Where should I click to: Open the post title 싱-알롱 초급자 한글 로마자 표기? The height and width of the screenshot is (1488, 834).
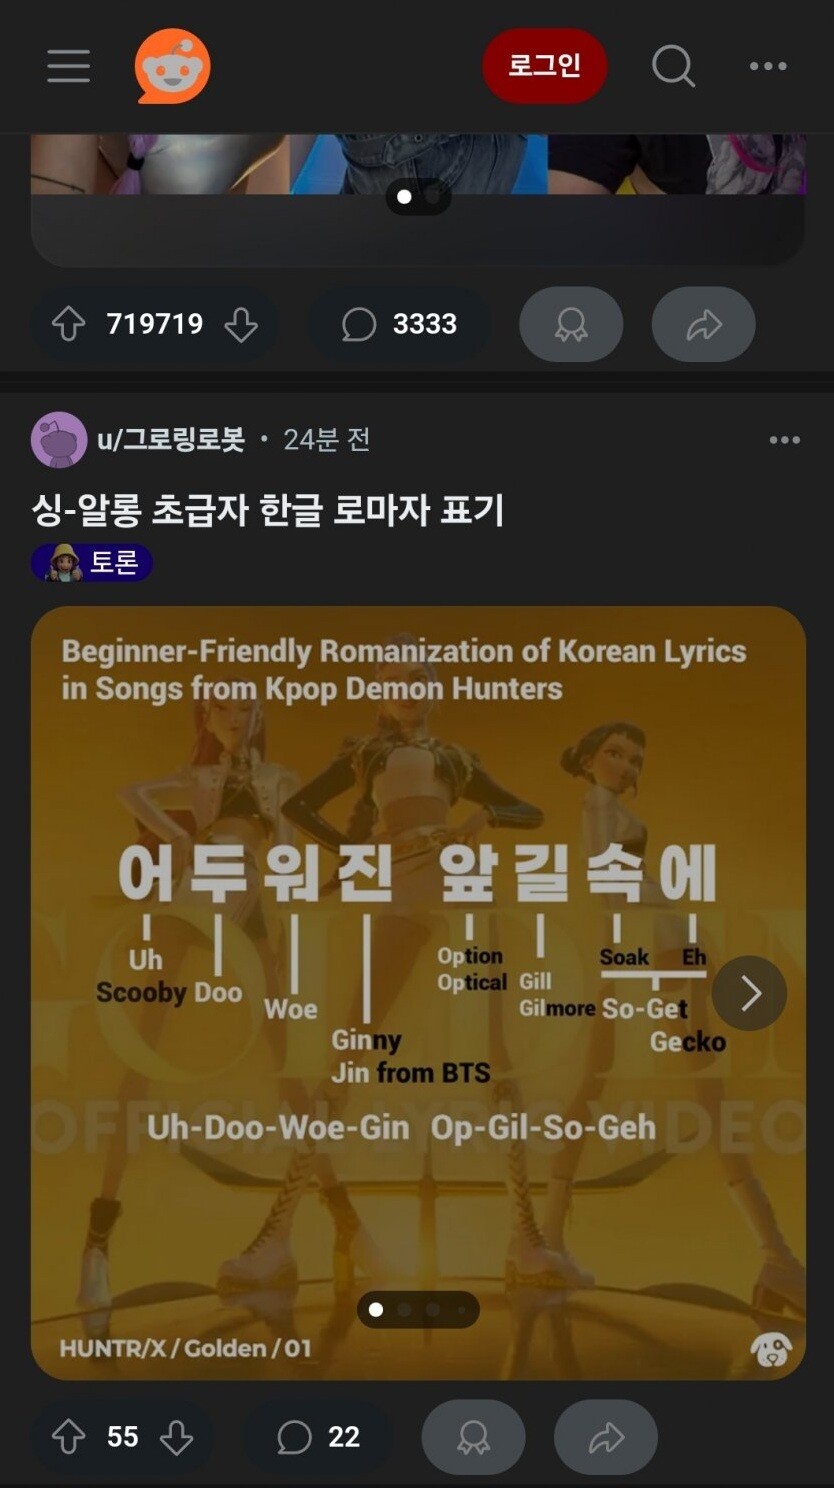click(x=267, y=510)
